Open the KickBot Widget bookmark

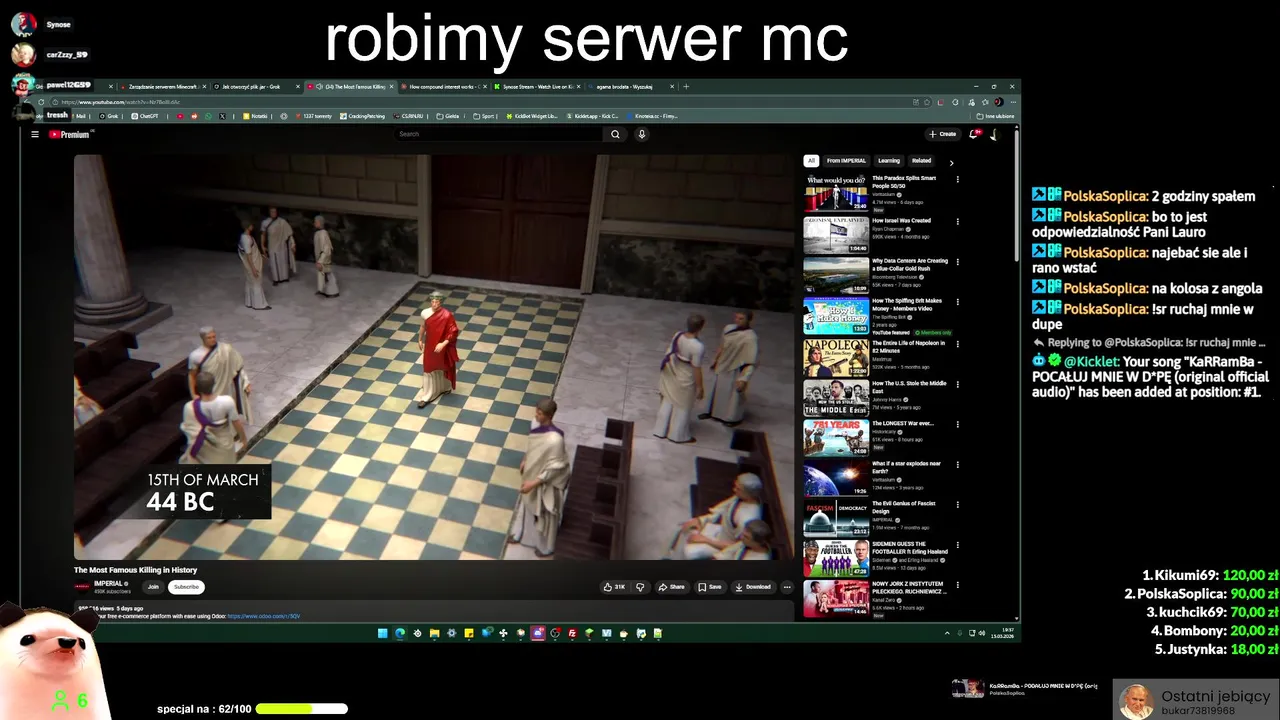pyautogui.click(x=532, y=116)
